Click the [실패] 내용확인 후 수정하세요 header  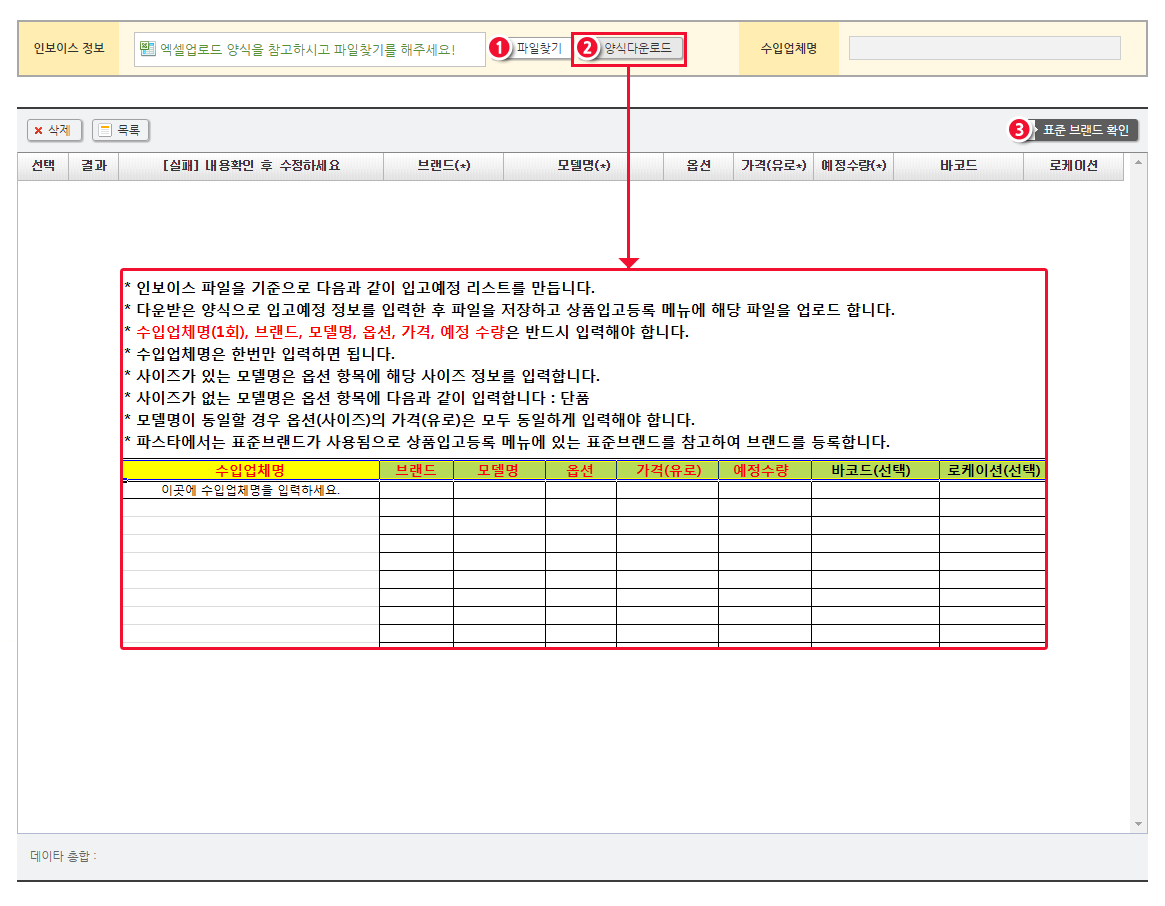(251, 166)
